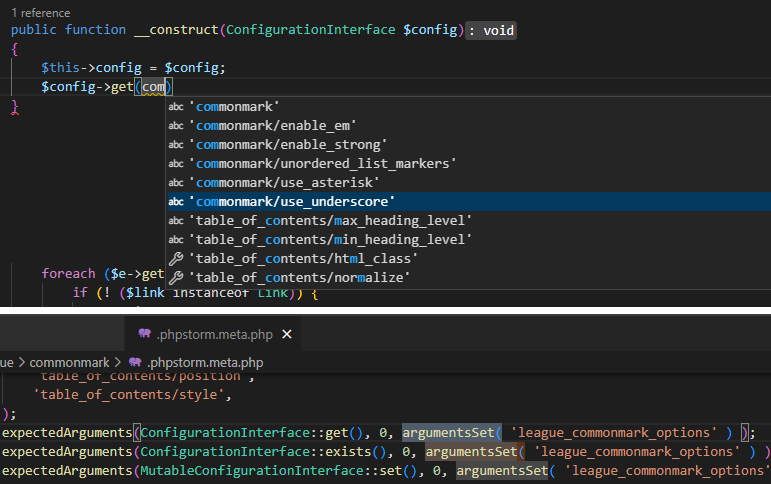Select 'commonmark/unordered_list_markers' completion

468,164
